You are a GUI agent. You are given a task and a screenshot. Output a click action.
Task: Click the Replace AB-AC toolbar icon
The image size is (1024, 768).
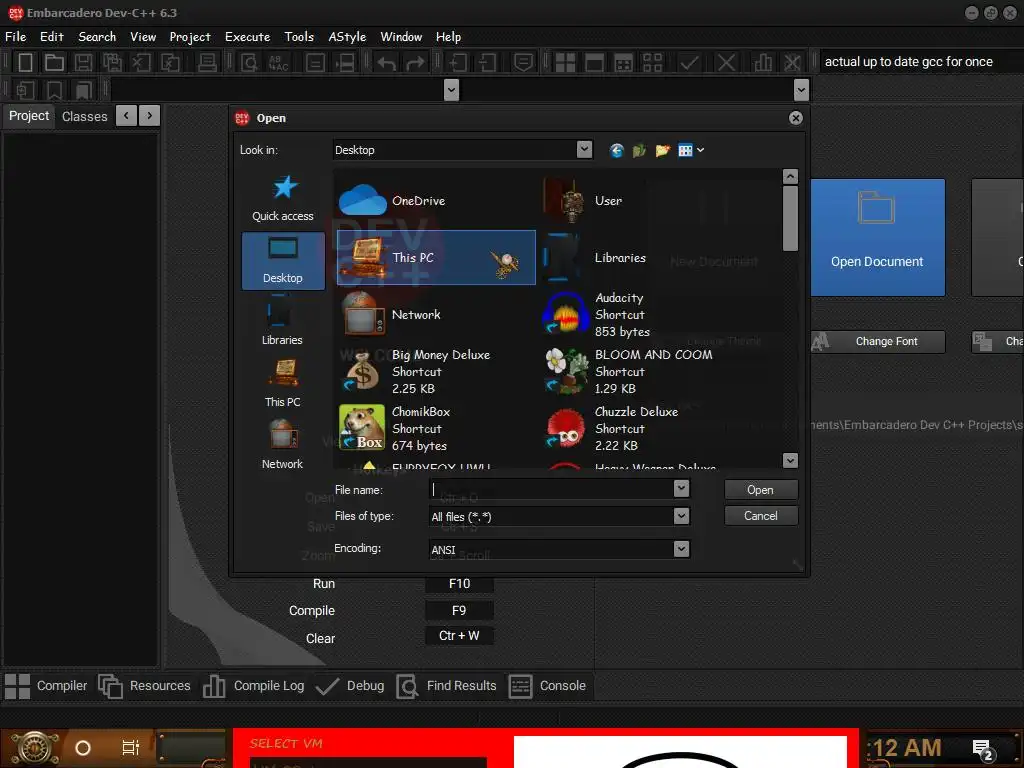point(278,63)
